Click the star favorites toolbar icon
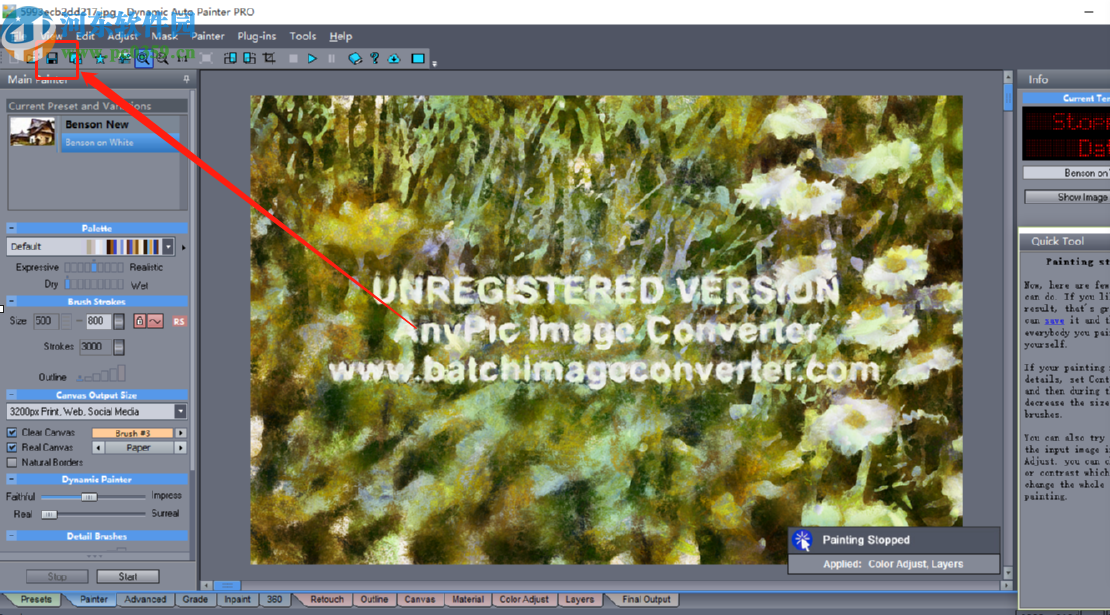 (x=101, y=59)
